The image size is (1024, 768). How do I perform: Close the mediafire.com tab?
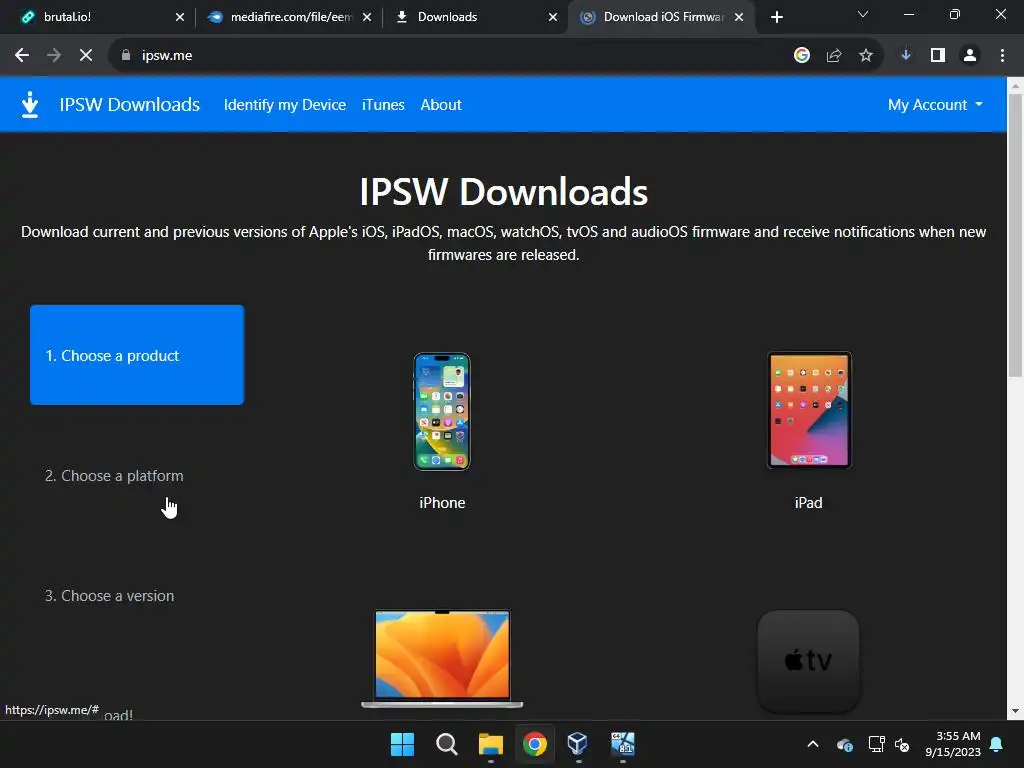click(x=367, y=17)
